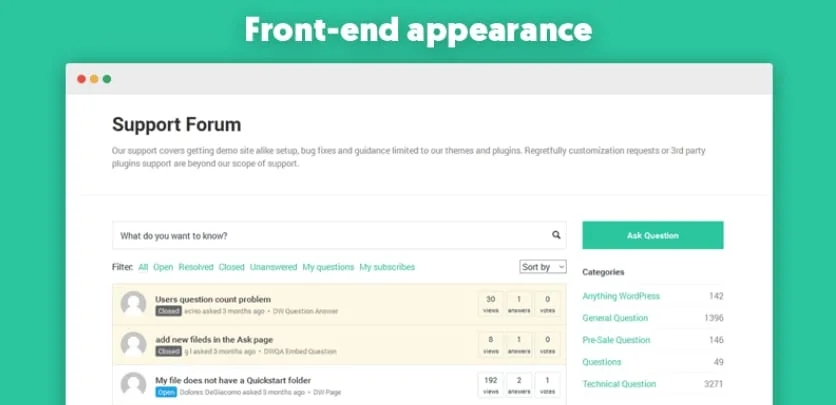Click the red window dot
The width and height of the screenshot is (836, 405).
(x=82, y=79)
